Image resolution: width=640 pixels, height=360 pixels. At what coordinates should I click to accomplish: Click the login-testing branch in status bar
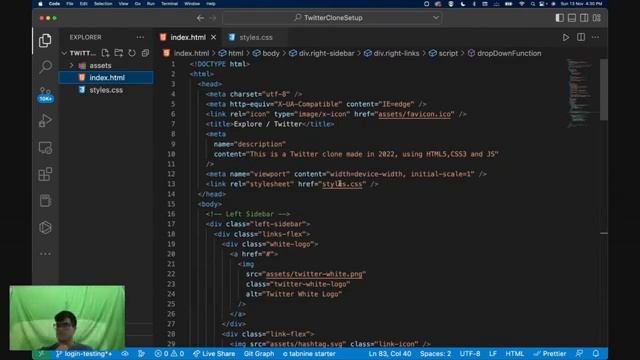[84, 353]
